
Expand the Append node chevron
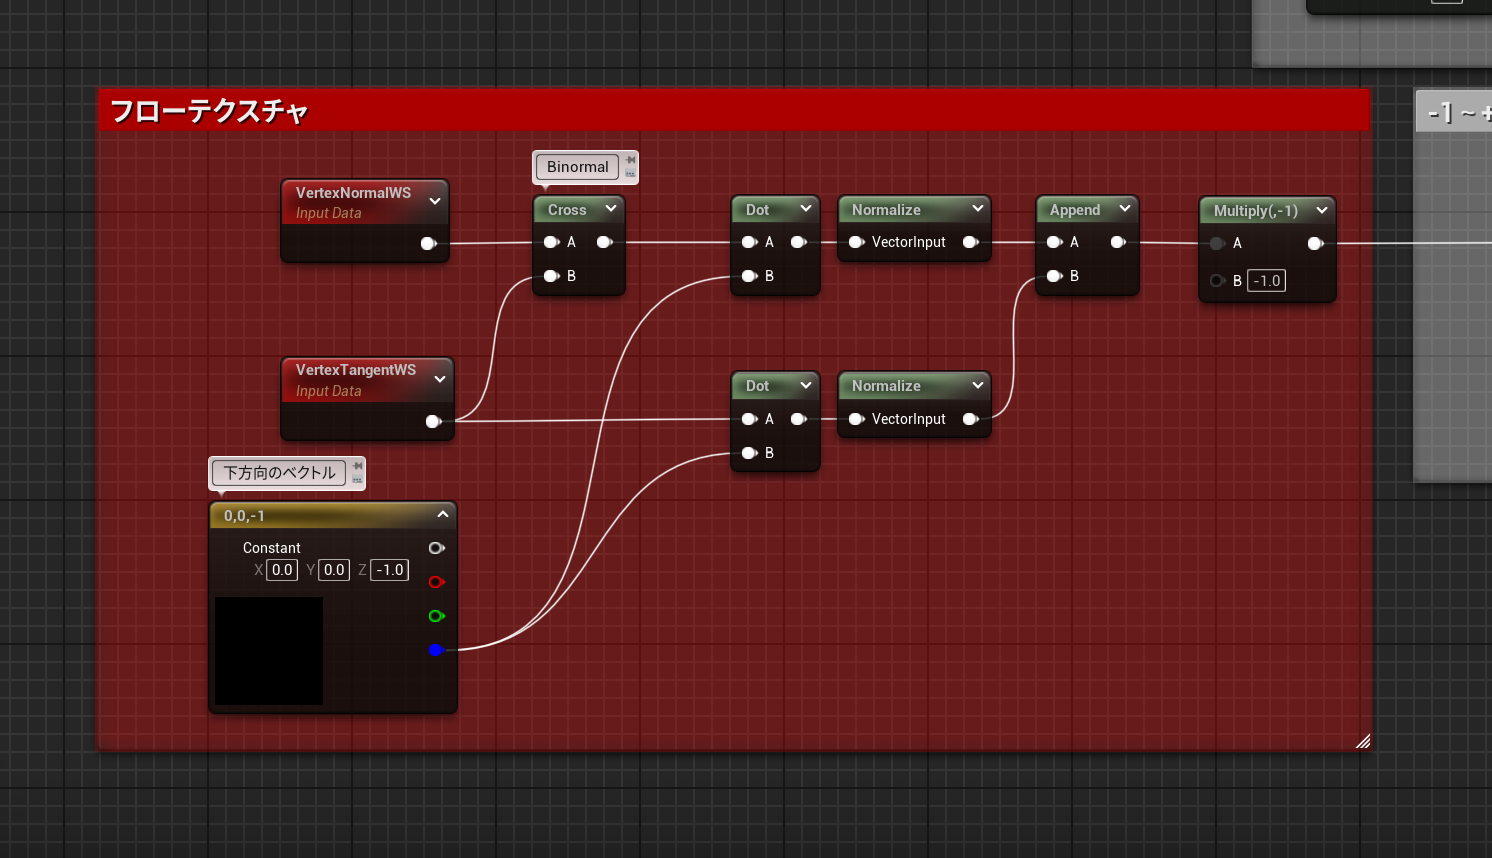click(1124, 209)
